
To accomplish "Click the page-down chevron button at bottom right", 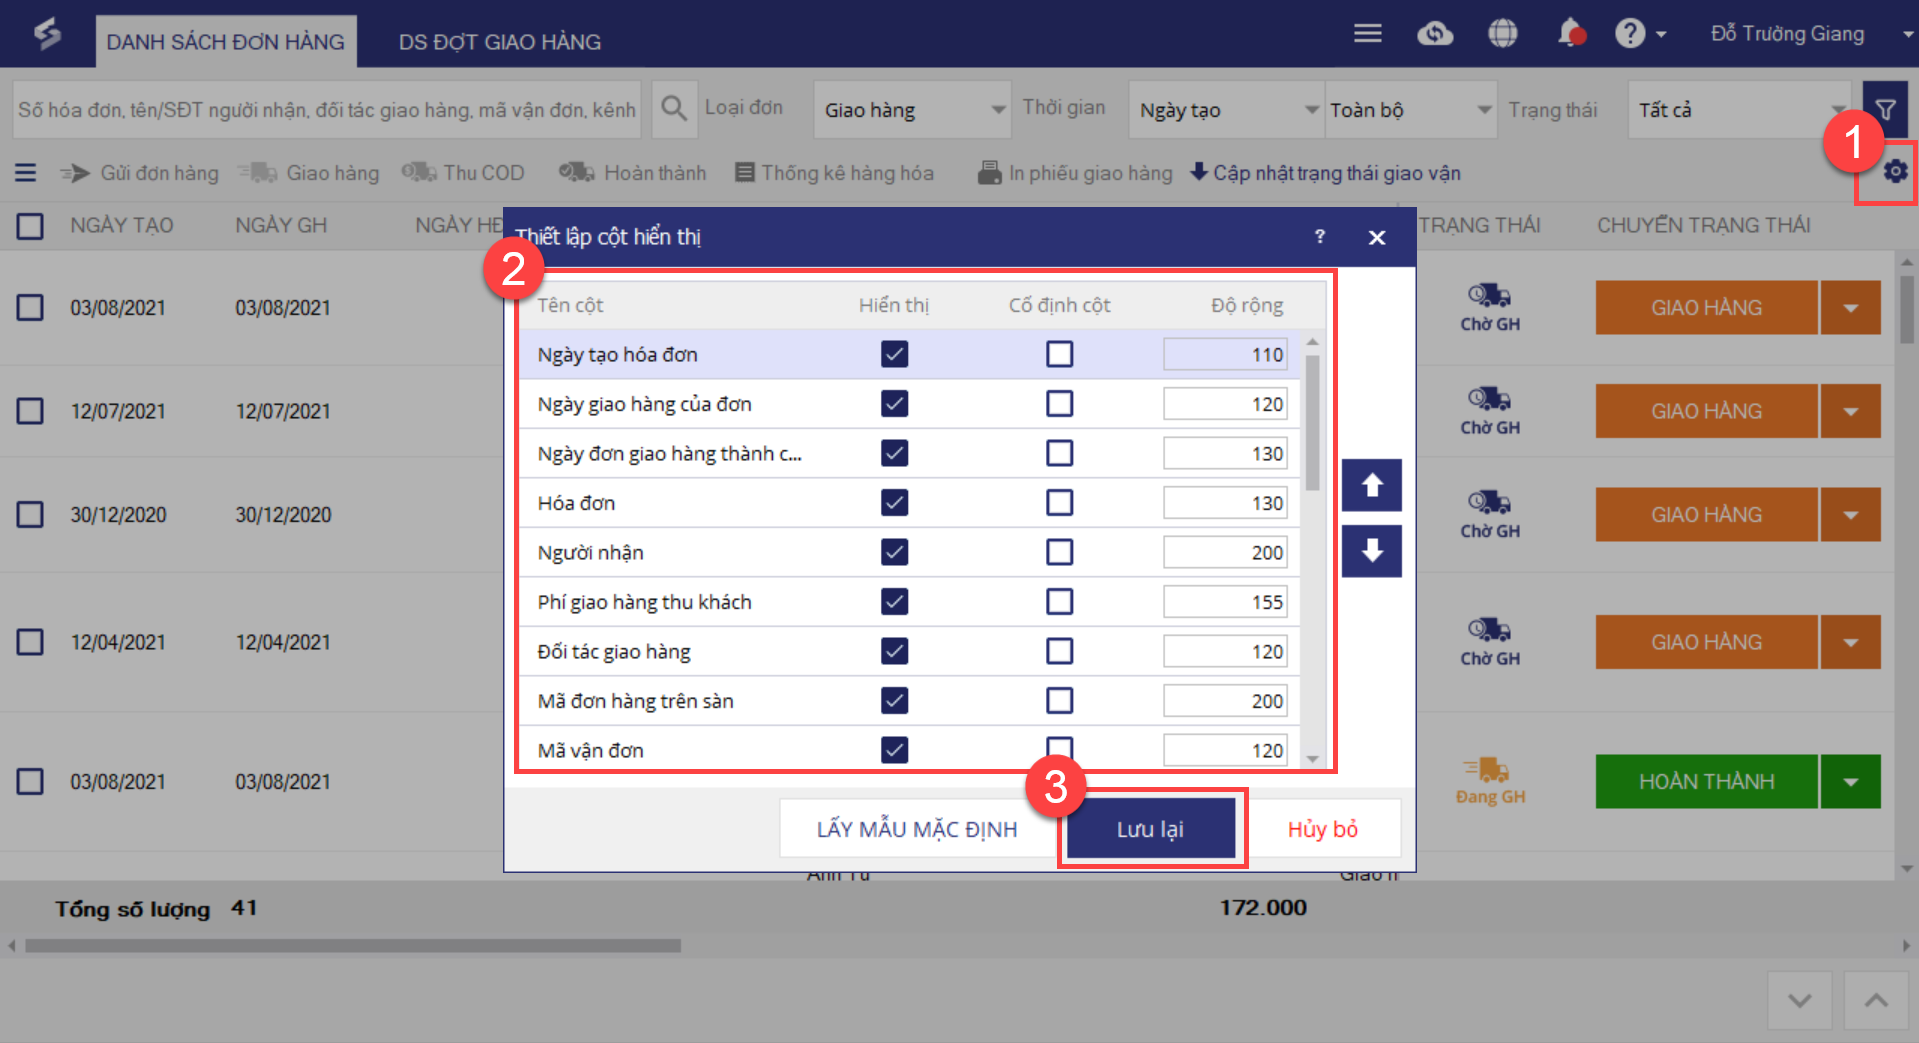I will click(x=1800, y=1000).
